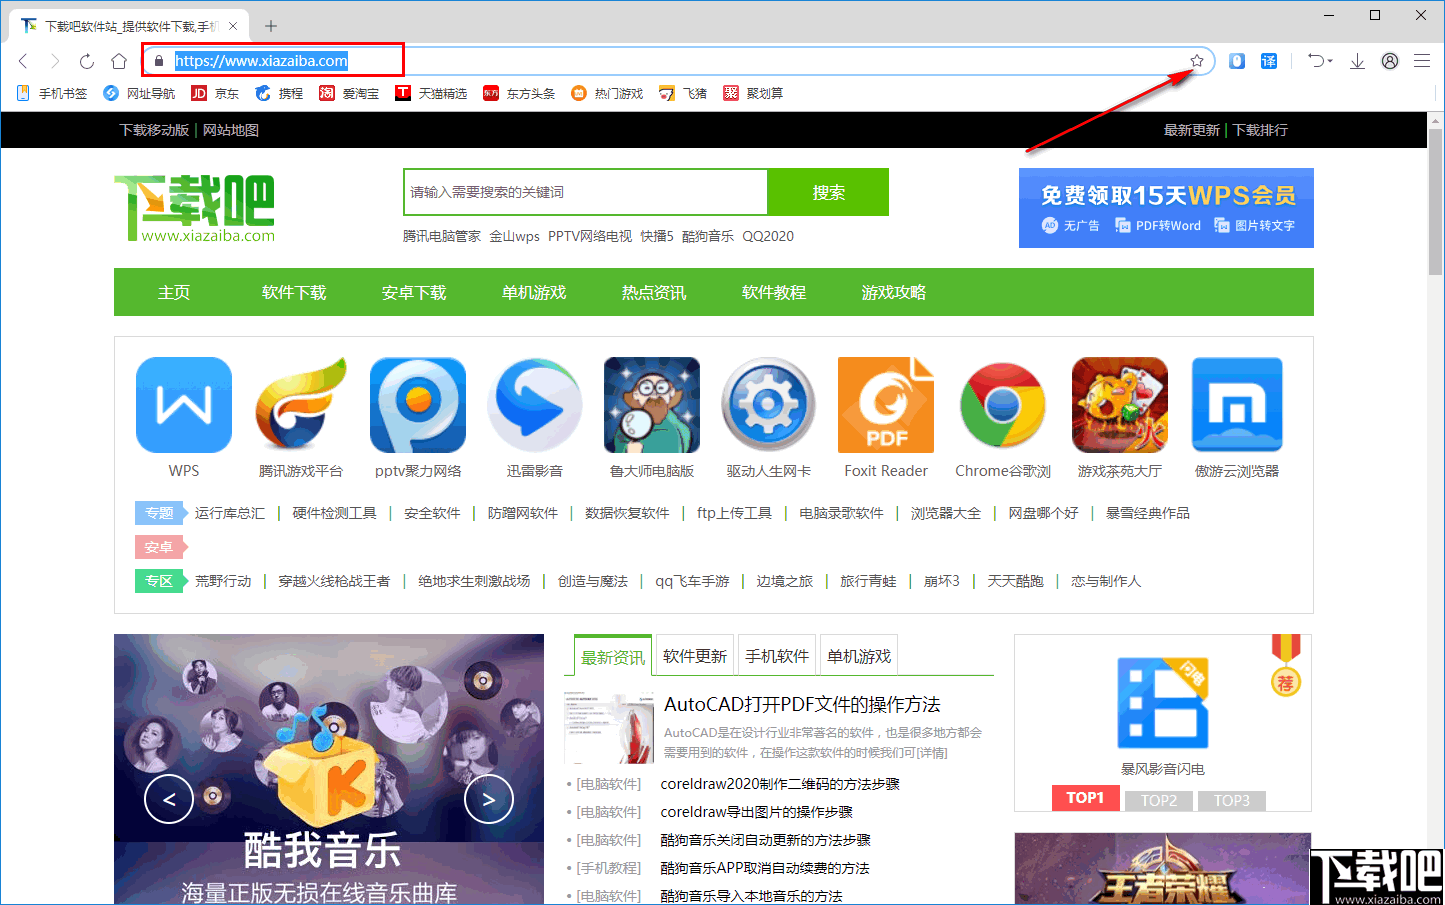Click Chrome谷歌浏览器 icon
1445x905 pixels.
pyautogui.click(x=1003, y=405)
